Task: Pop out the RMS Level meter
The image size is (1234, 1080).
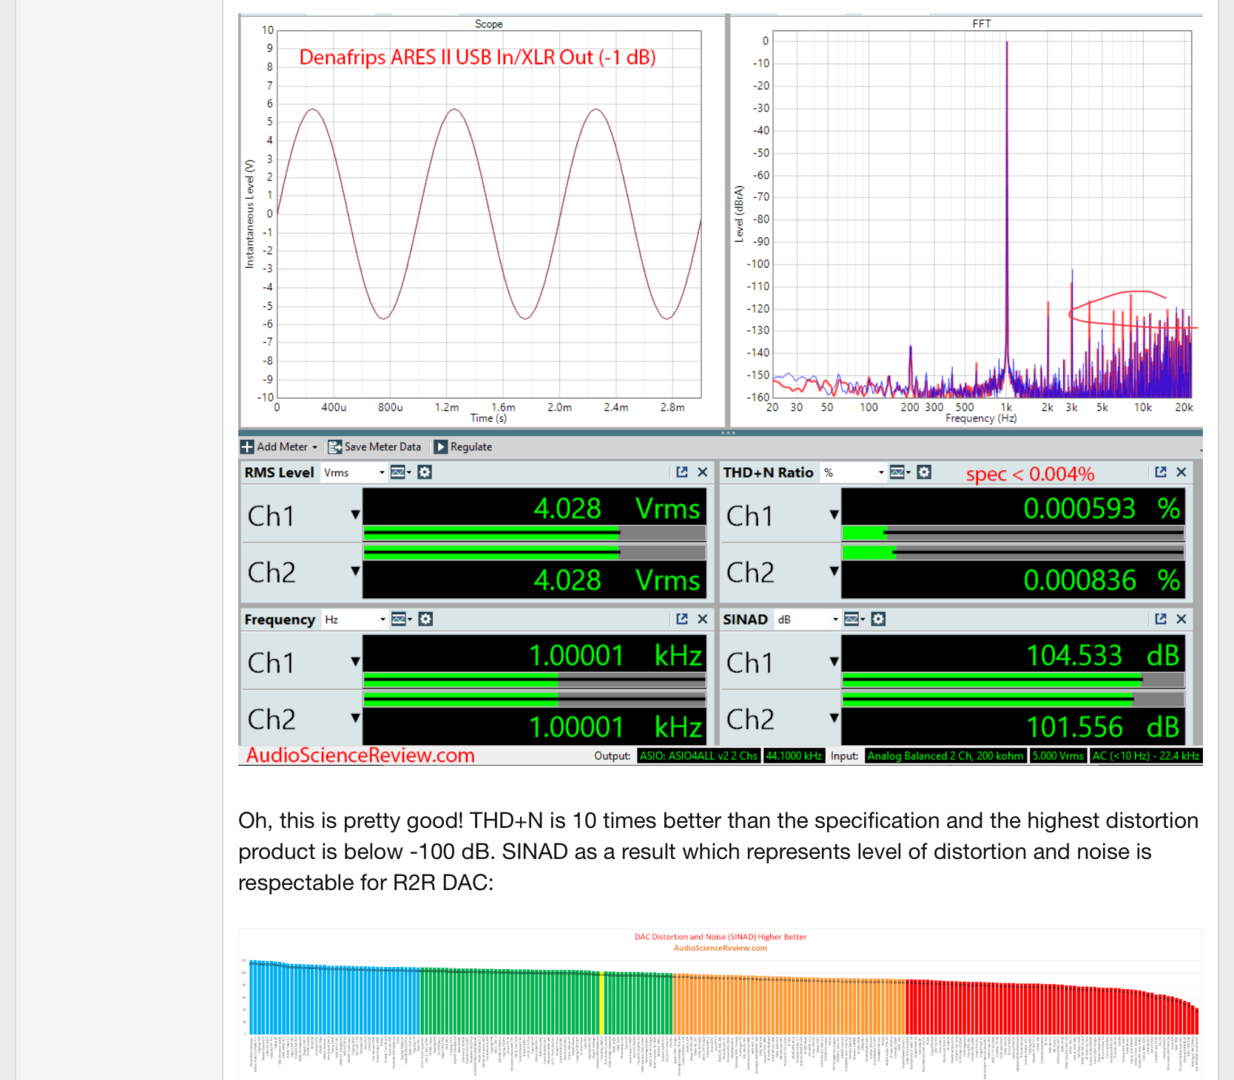Action: (x=682, y=472)
